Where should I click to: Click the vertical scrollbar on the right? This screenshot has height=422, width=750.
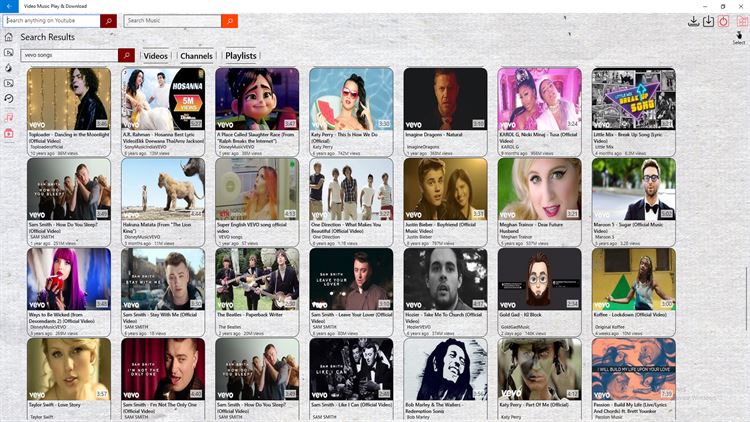pos(747,298)
